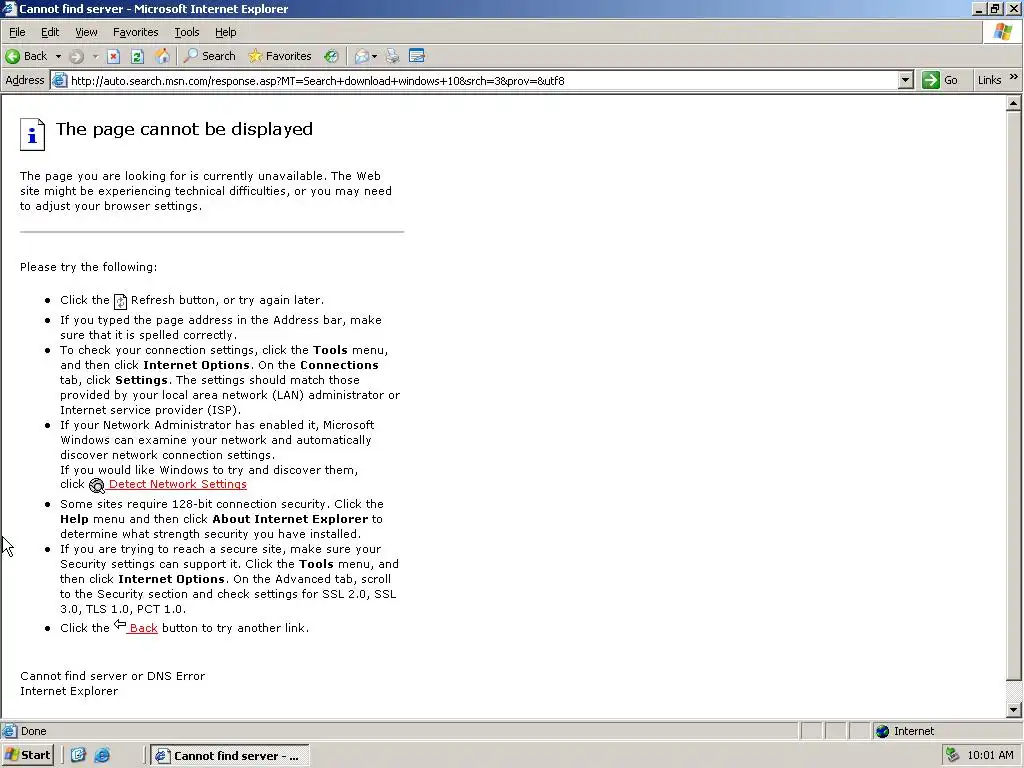1024x768 pixels.
Task: Click the Done status bar text
Action: (33, 731)
